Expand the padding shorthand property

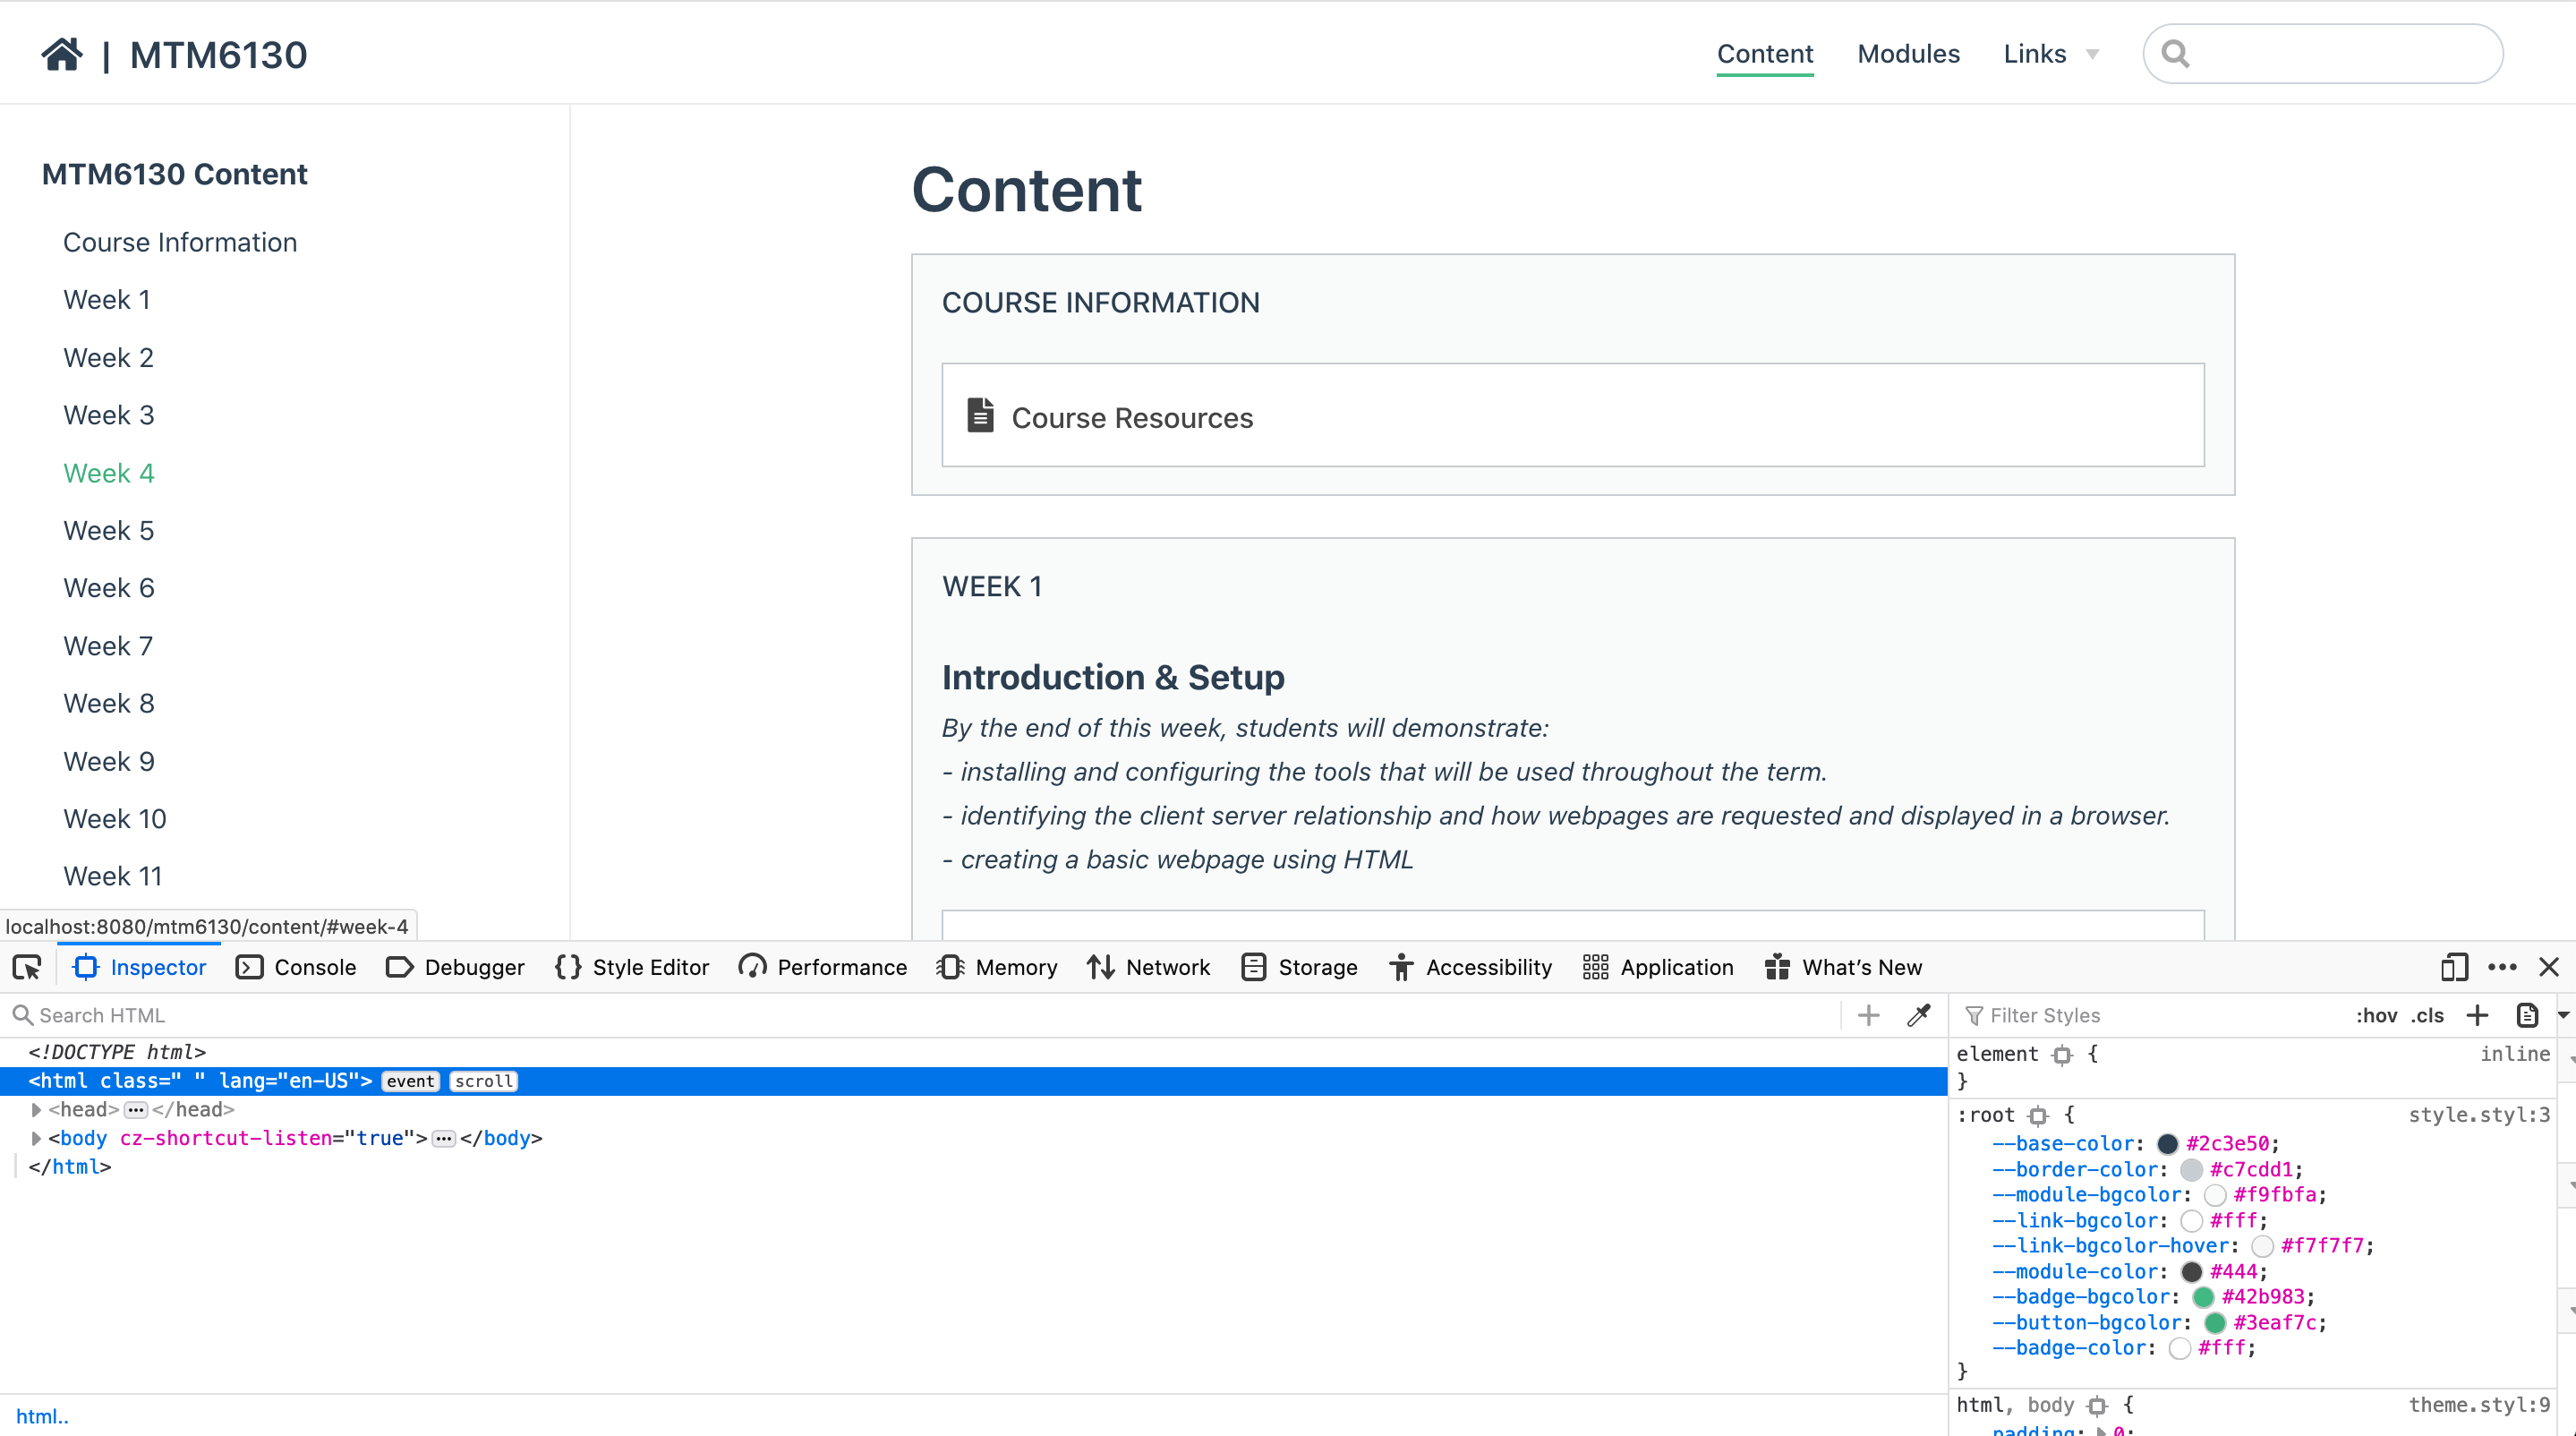tap(2101, 1431)
